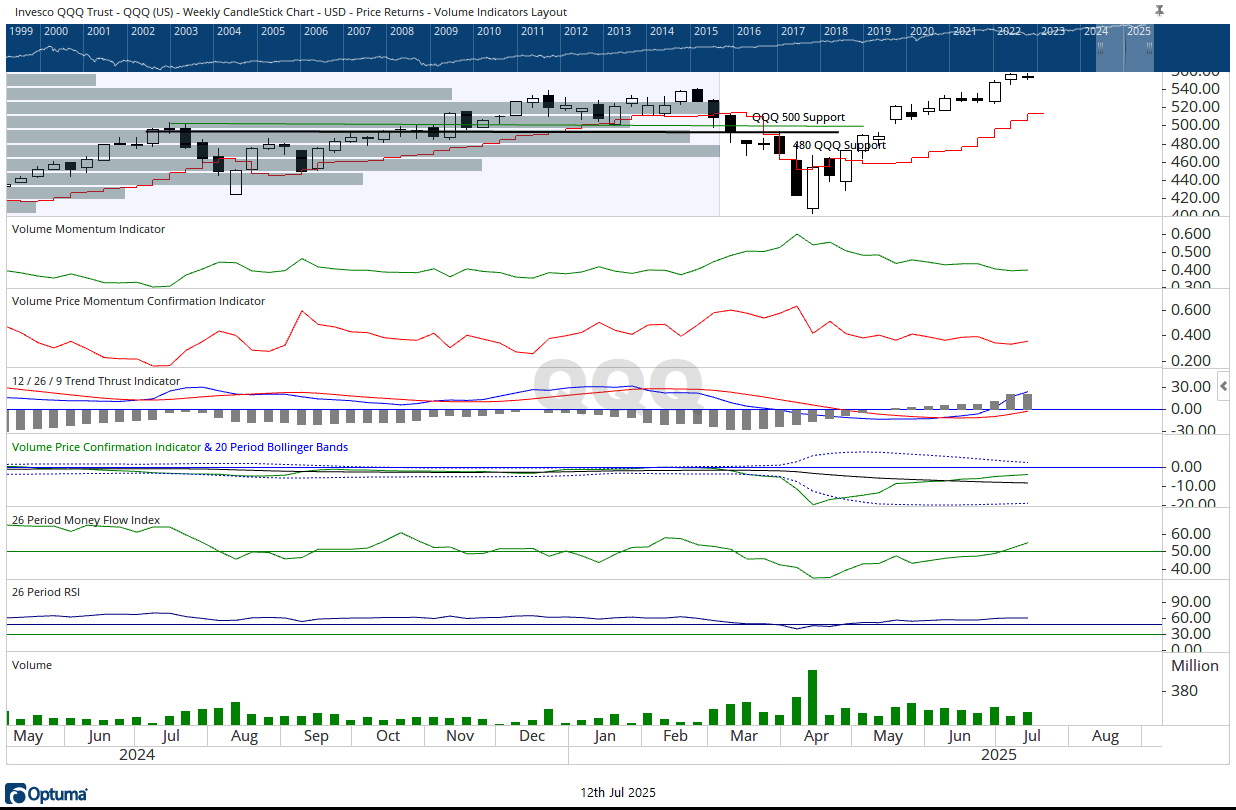Viewport: 1236px width, 810px height.
Task: Click the -10.00 axis value
Action: pyautogui.click(x=1192, y=486)
